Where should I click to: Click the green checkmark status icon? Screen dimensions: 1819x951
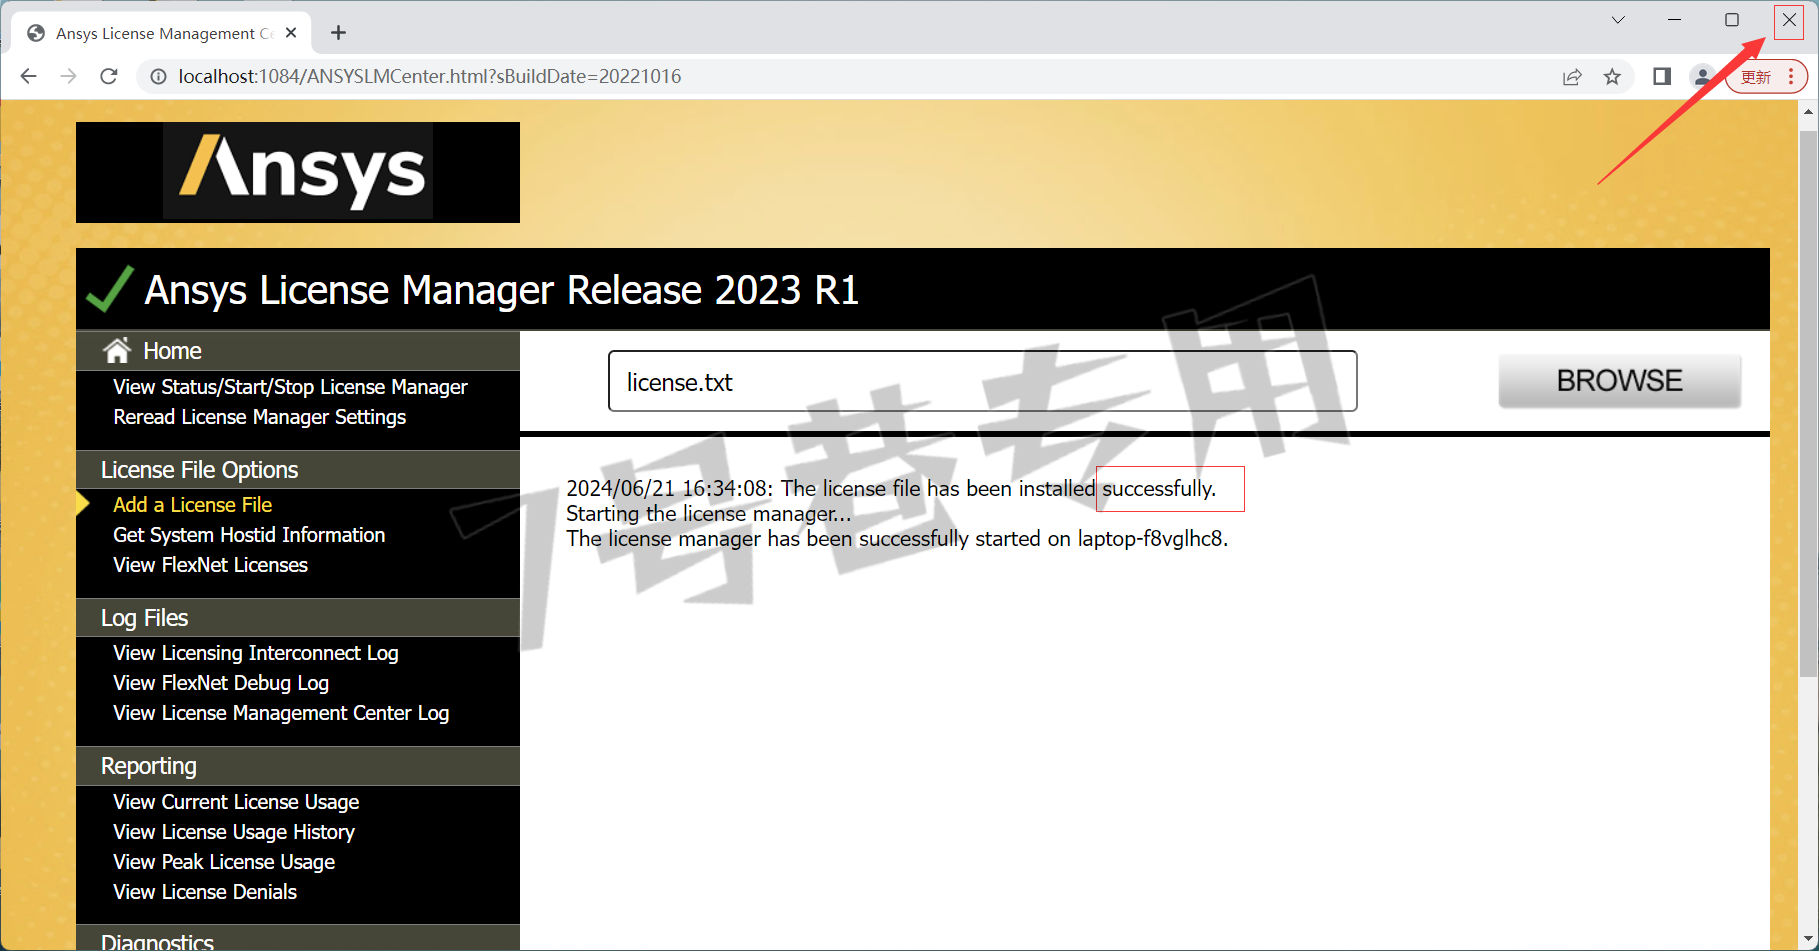click(110, 290)
